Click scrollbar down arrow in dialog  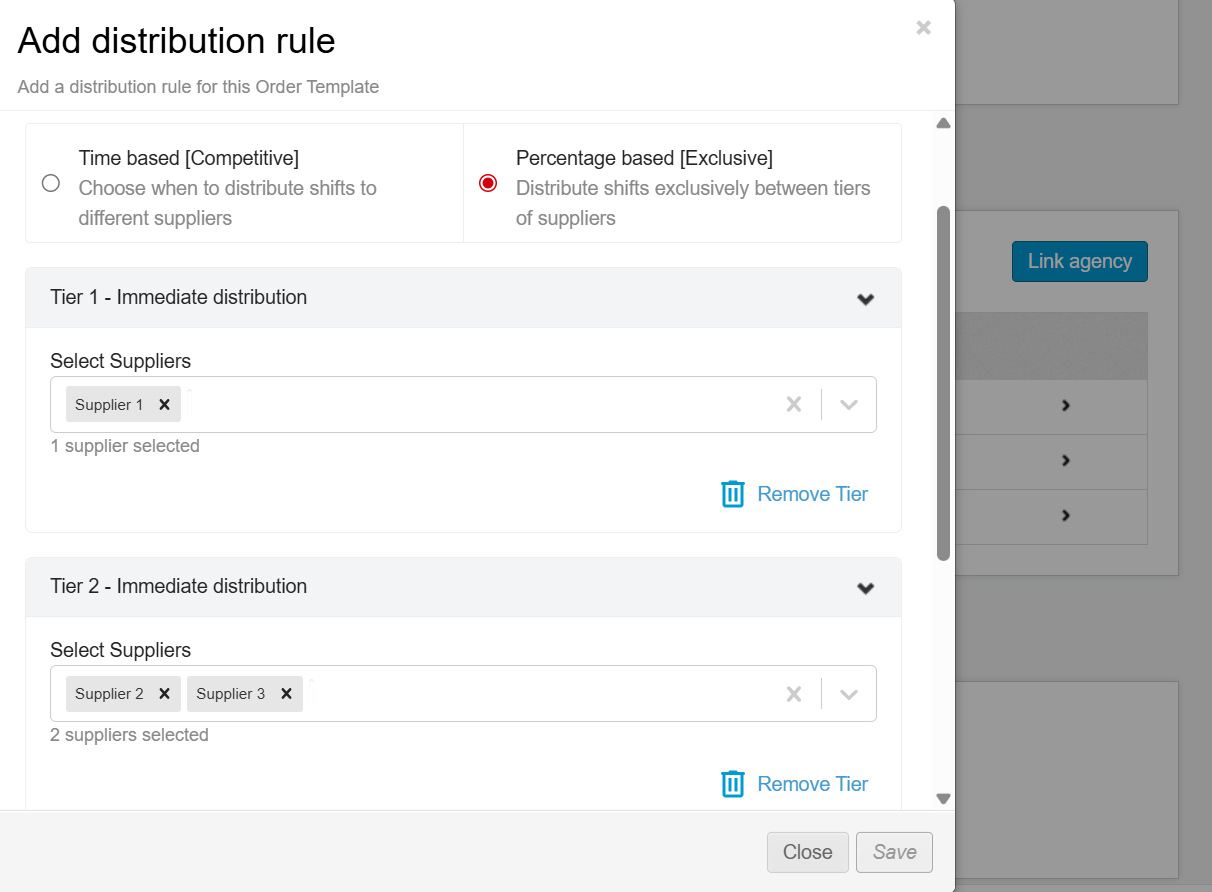(943, 798)
